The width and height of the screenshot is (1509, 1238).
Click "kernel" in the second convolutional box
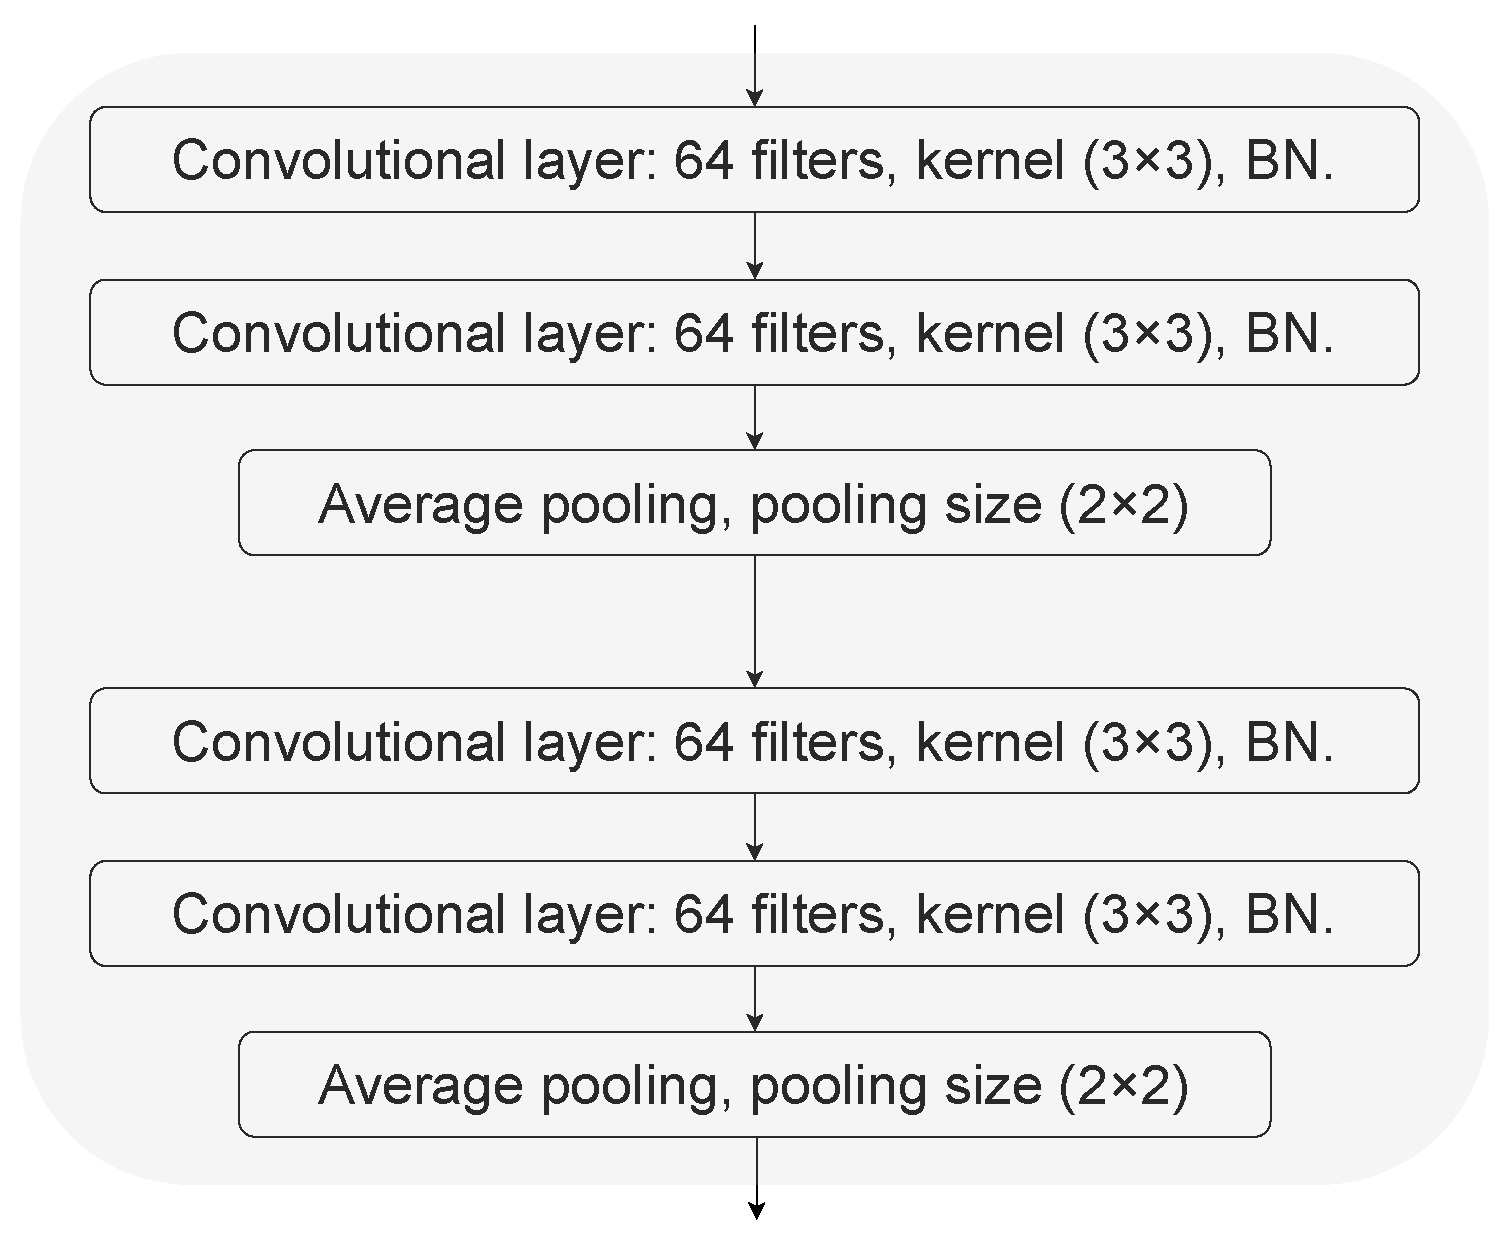pyautogui.click(x=989, y=332)
